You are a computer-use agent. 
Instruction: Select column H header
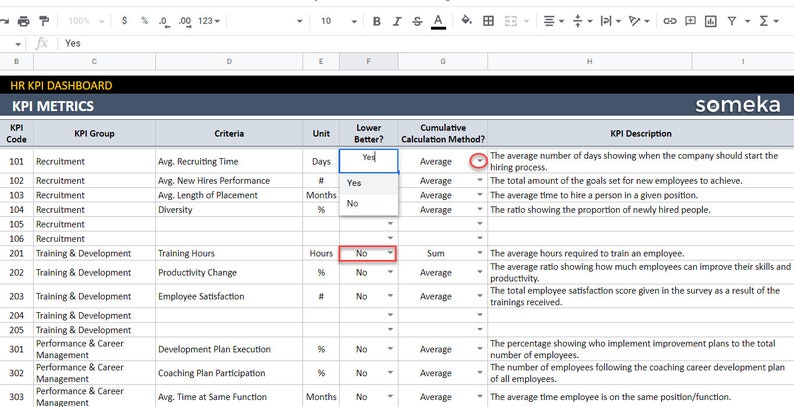(589, 61)
